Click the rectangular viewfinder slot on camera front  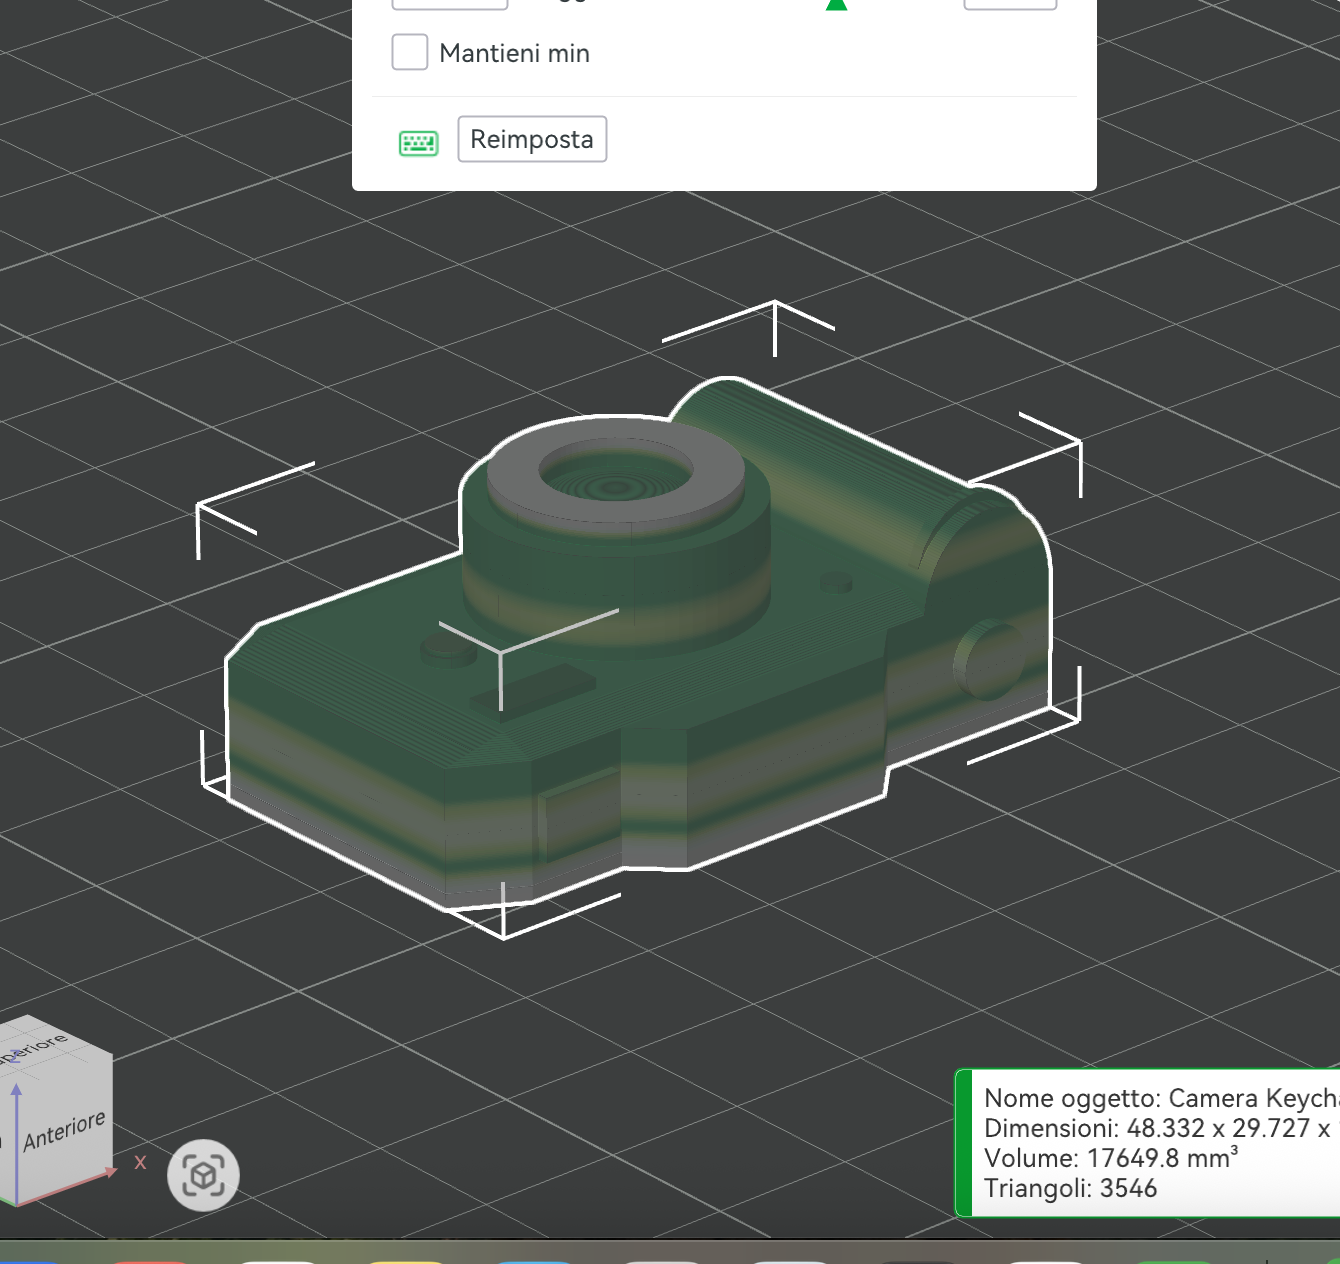click(533, 688)
